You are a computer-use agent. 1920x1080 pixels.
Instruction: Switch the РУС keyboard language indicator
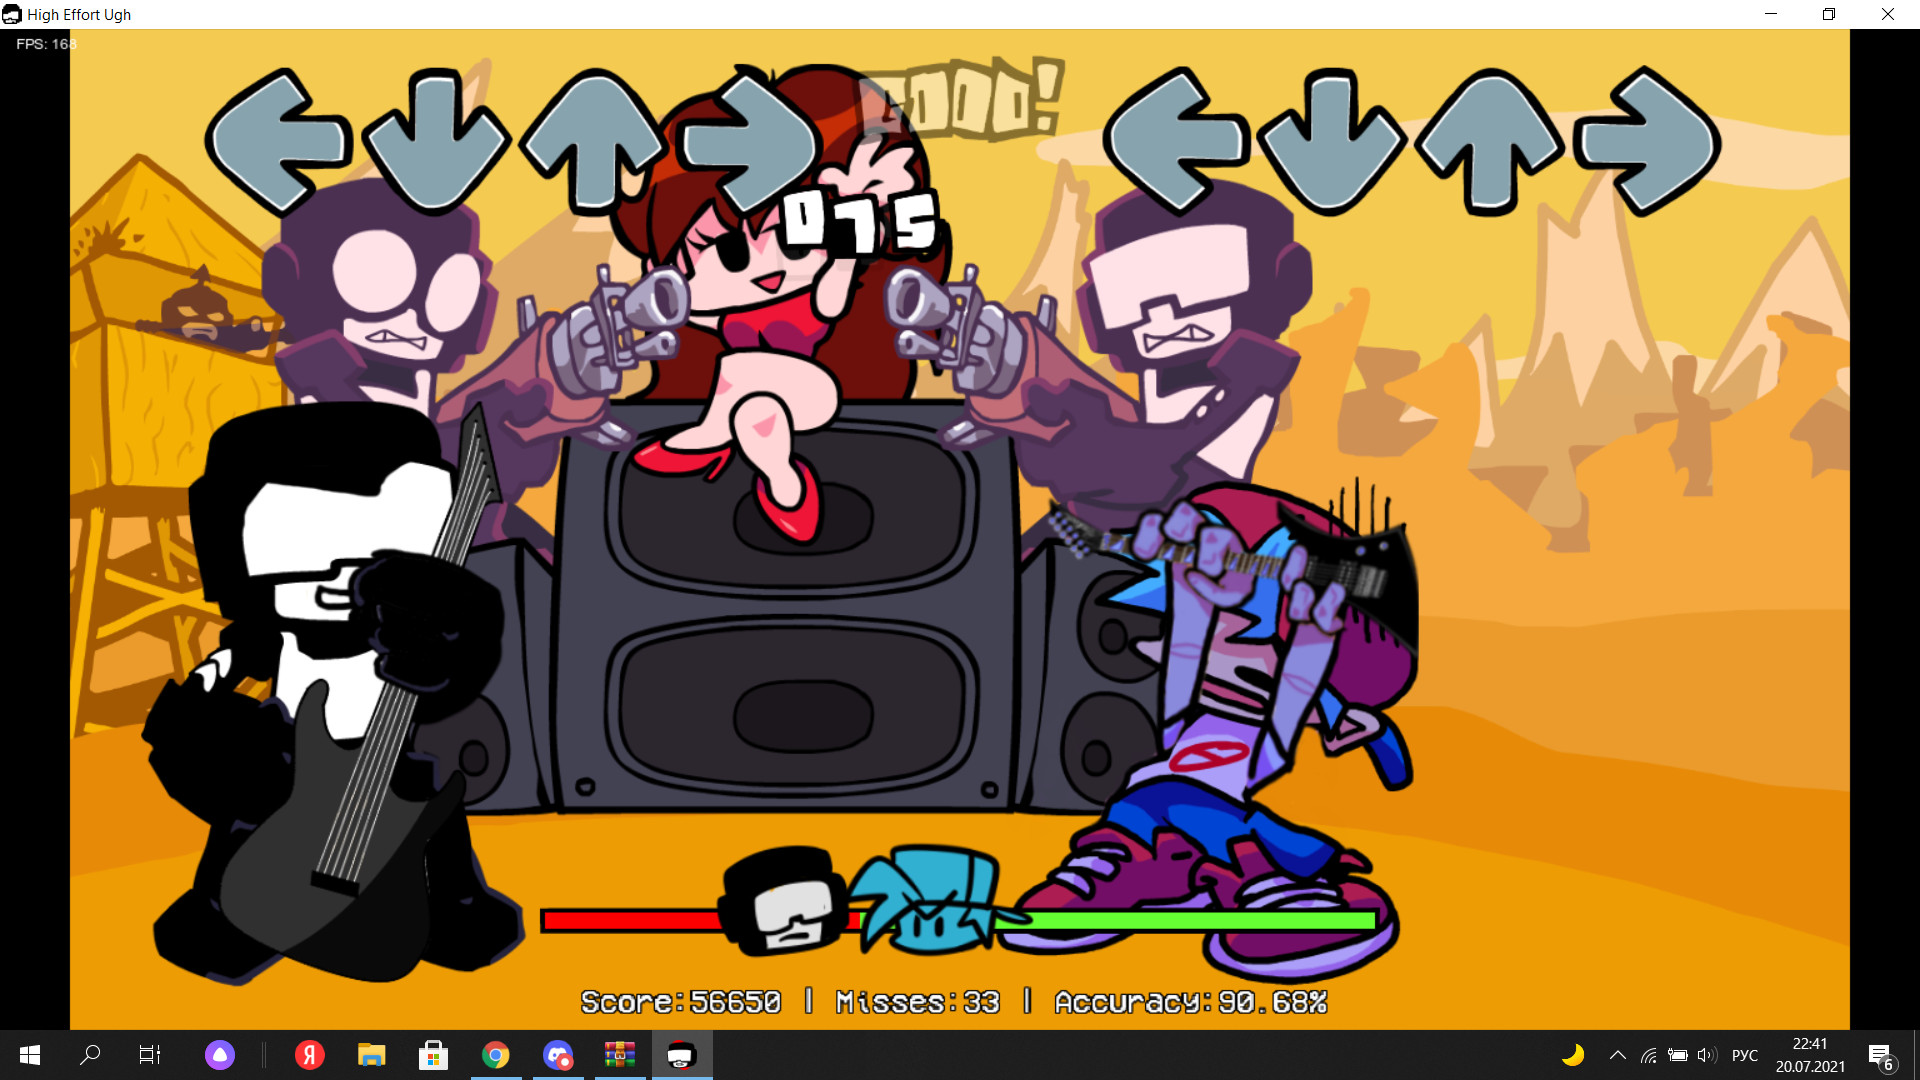1745,1055
